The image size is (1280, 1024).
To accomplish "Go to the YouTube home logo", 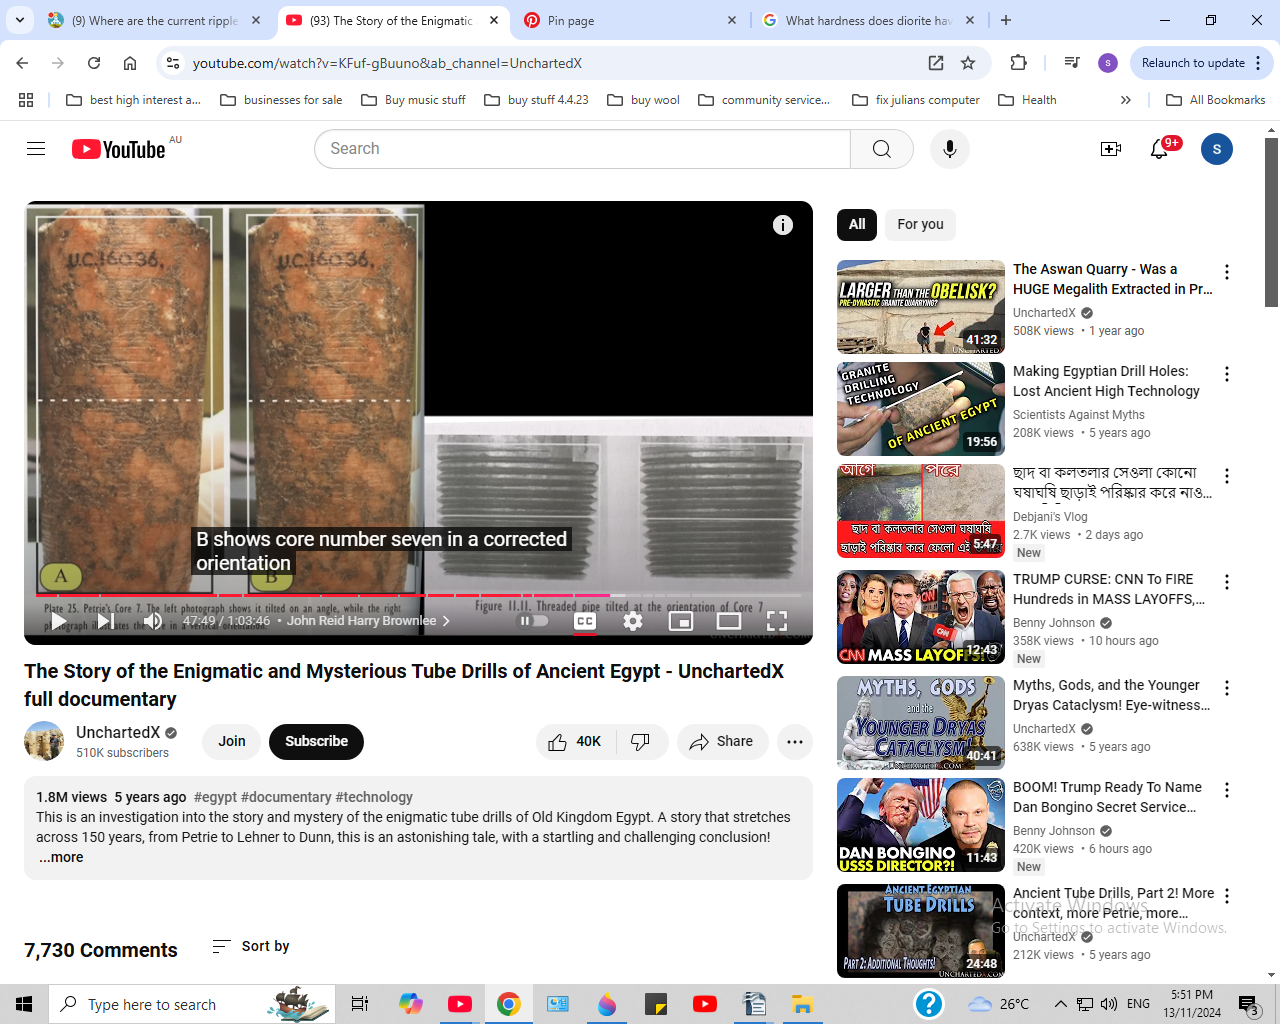I will click(118, 149).
